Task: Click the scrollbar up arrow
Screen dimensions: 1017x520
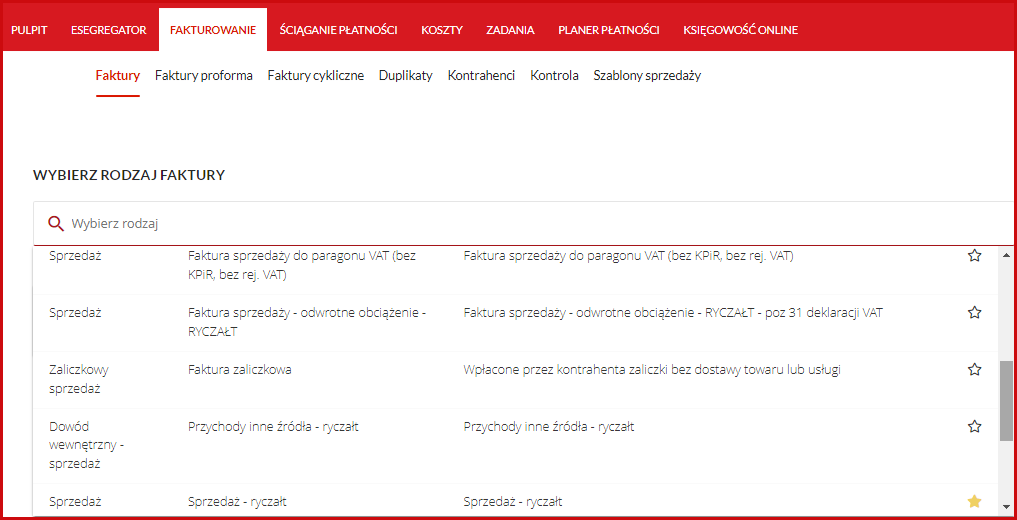Action: (x=1006, y=254)
